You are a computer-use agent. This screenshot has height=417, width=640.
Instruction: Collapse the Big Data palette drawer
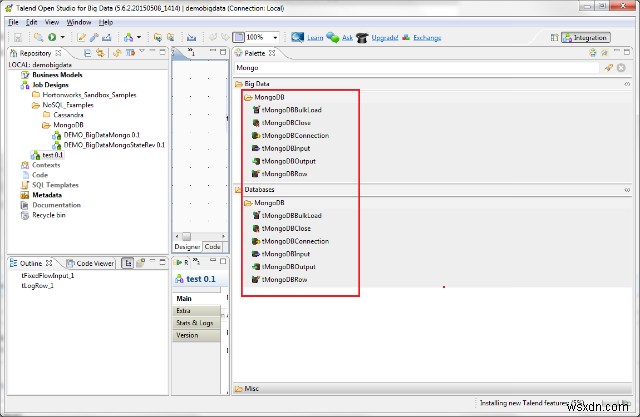[x=433, y=84]
